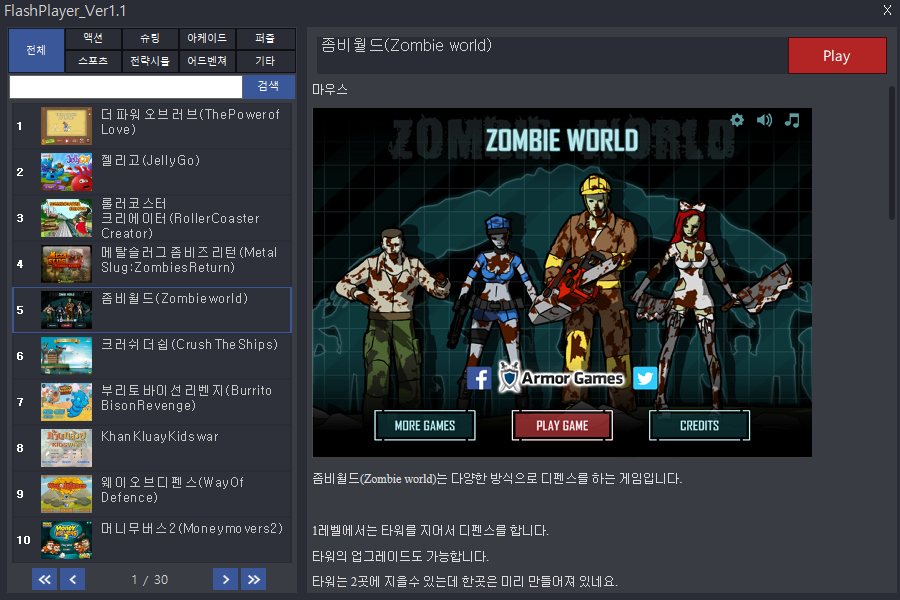The image size is (900, 600).
Task: Click PLAY GAME in the game preview
Action: click(562, 425)
